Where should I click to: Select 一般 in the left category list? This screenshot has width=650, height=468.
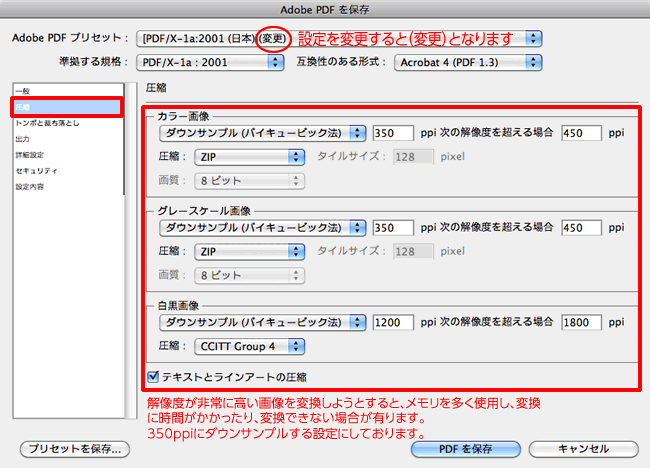[x=68, y=91]
